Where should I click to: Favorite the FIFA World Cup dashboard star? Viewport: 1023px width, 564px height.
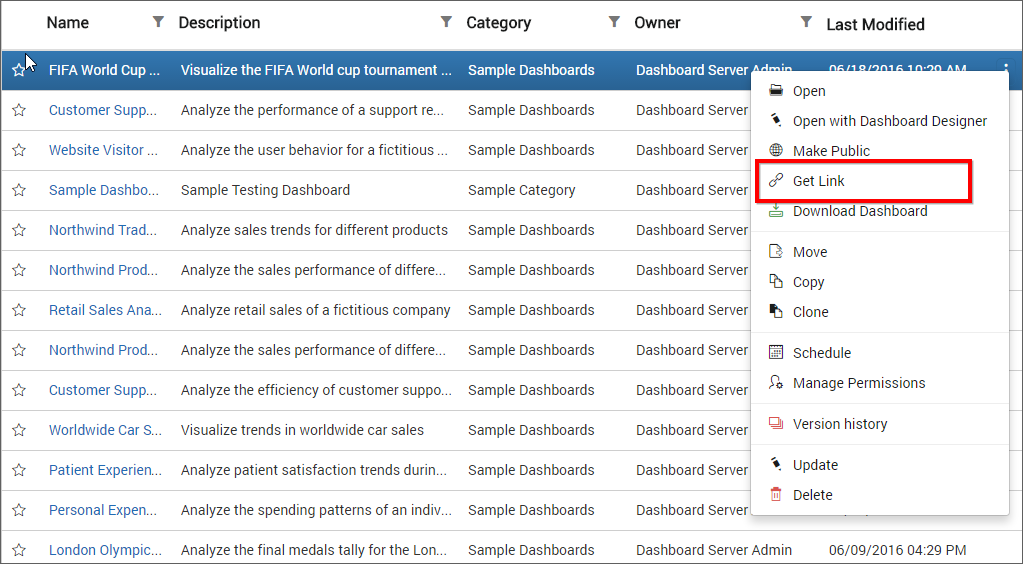click(x=19, y=70)
